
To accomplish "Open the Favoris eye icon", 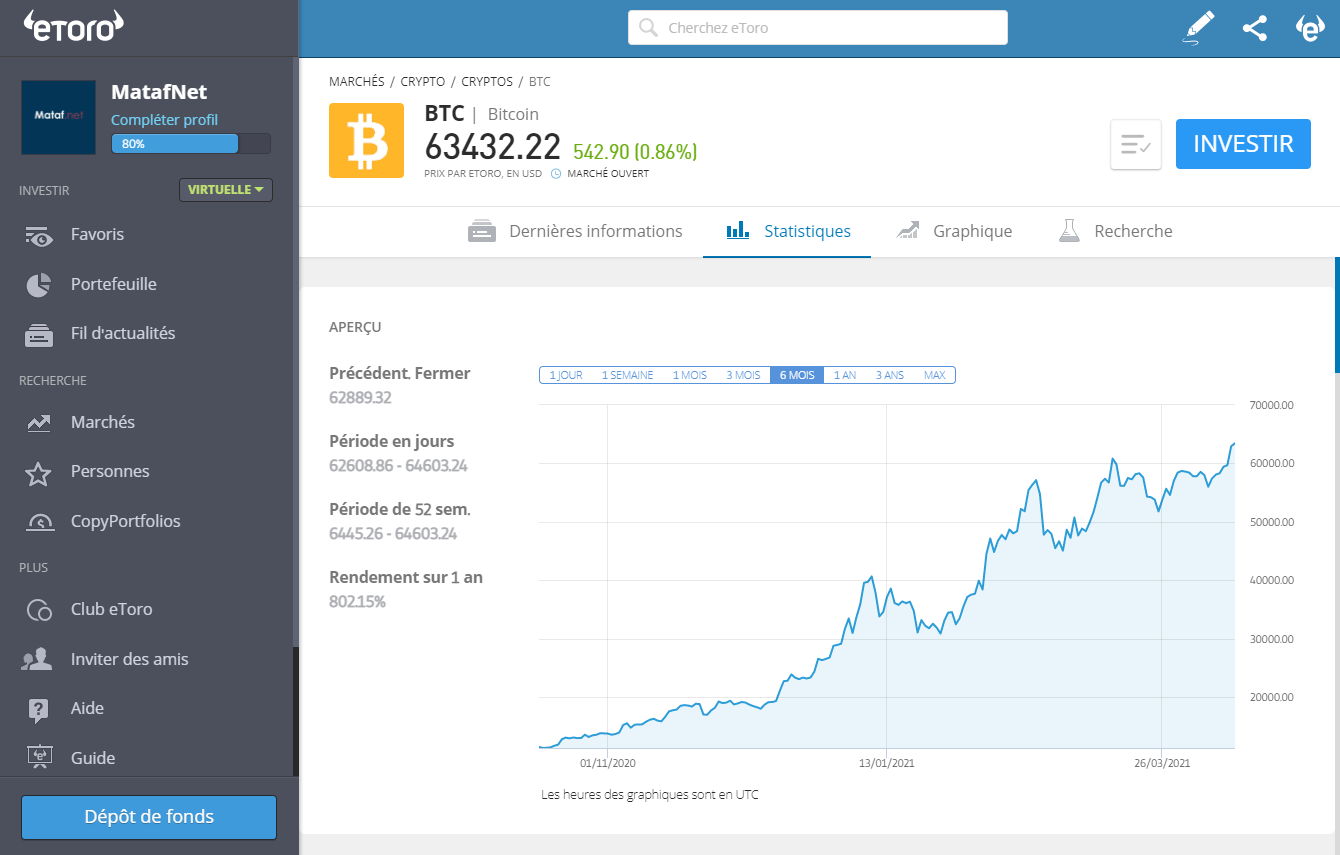I will pos(39,235).
